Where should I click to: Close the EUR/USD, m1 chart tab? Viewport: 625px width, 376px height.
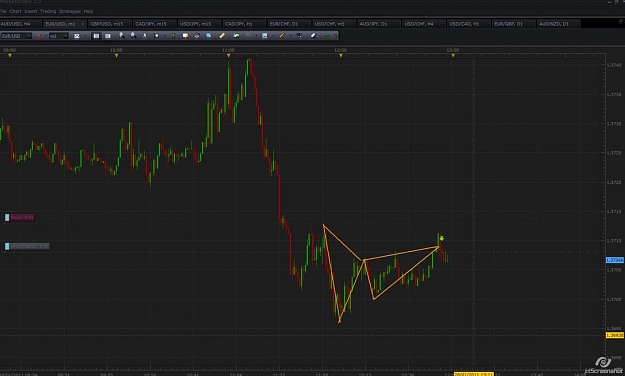[83, 24]
